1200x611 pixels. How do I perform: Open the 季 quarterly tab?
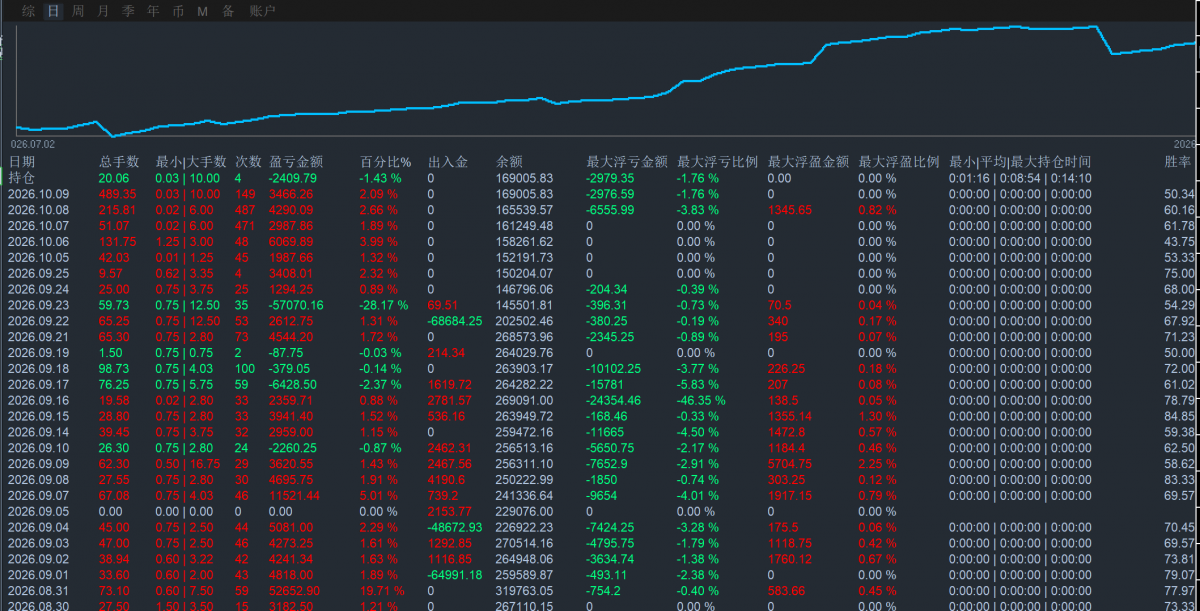click(x=128, y=11)
